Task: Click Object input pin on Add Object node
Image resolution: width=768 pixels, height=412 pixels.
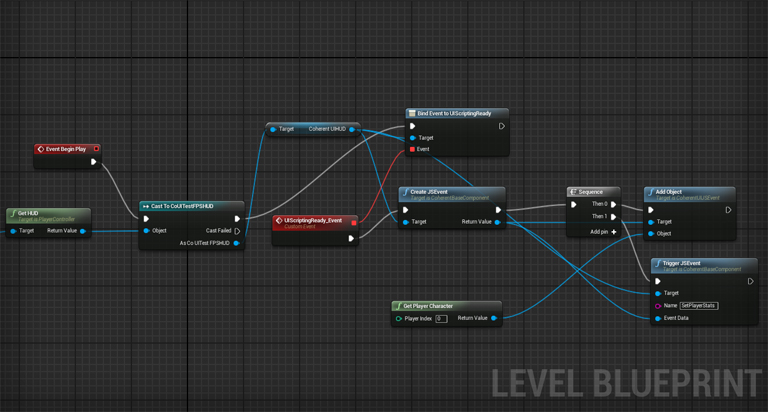Action: pos(651,234)
